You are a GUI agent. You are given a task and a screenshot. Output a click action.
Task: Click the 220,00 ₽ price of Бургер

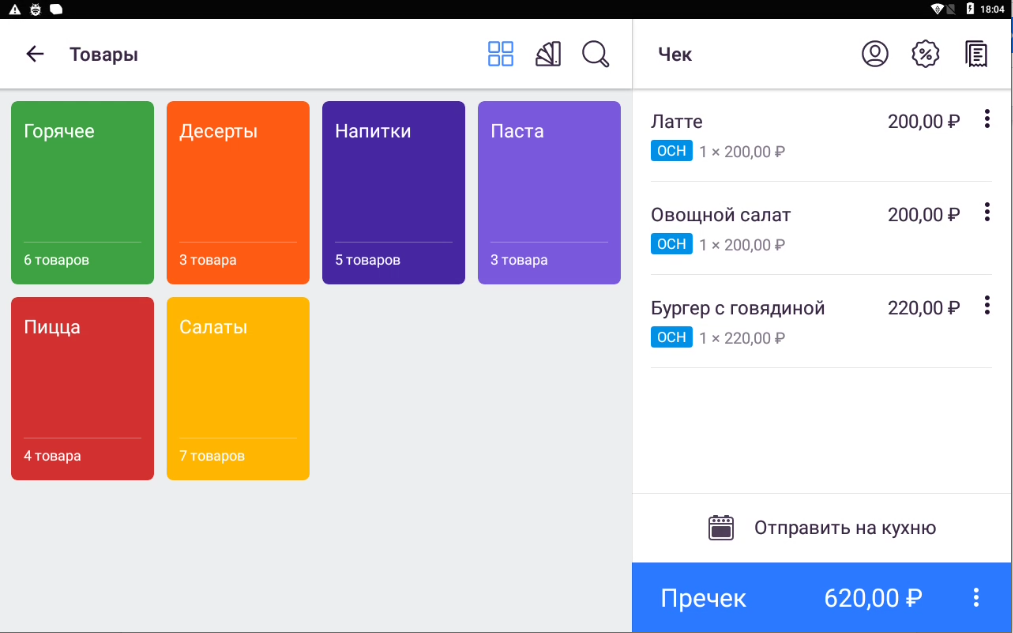point(924,308)
